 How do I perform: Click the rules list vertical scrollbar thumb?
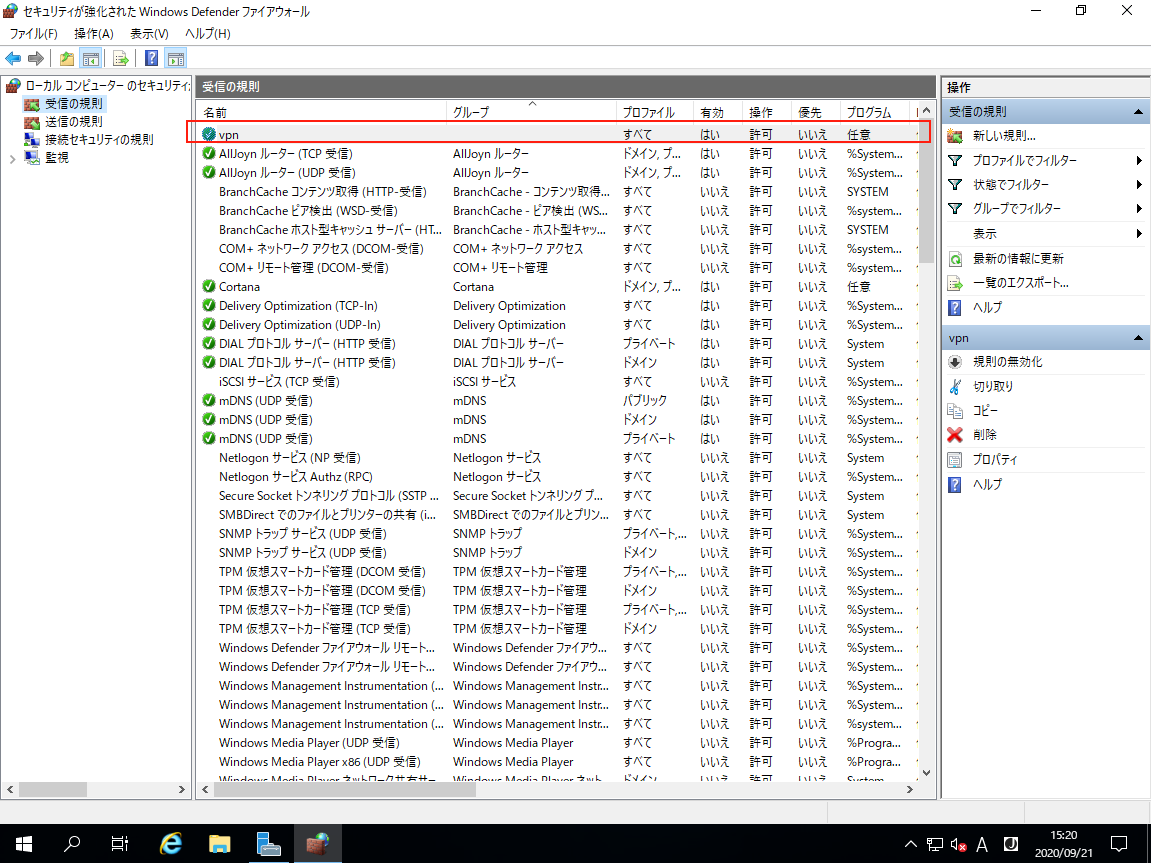click(926, 192)
